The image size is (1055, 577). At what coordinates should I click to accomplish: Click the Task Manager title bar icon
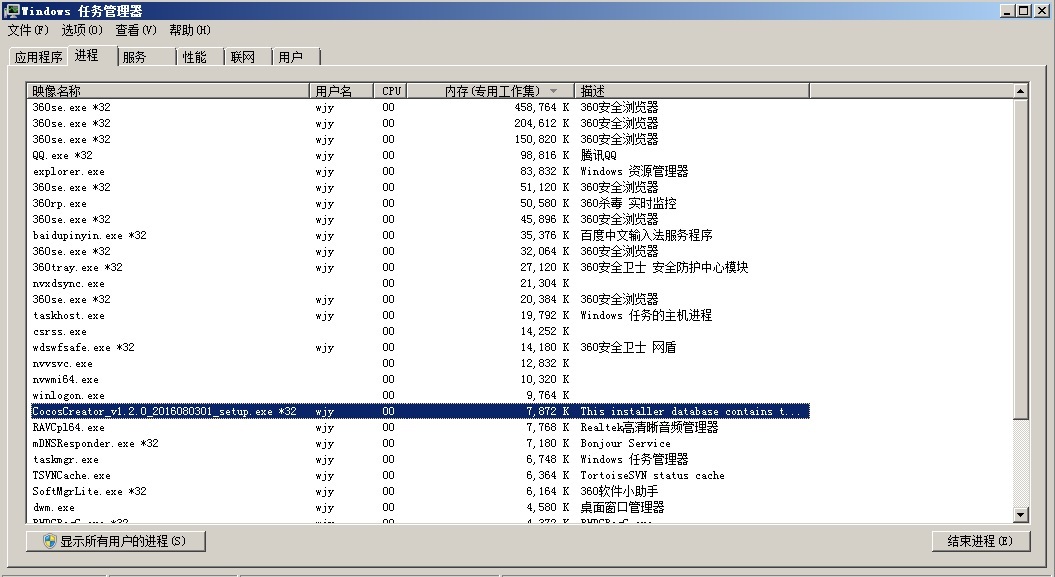pyautogui.click(x=11, y=11)
